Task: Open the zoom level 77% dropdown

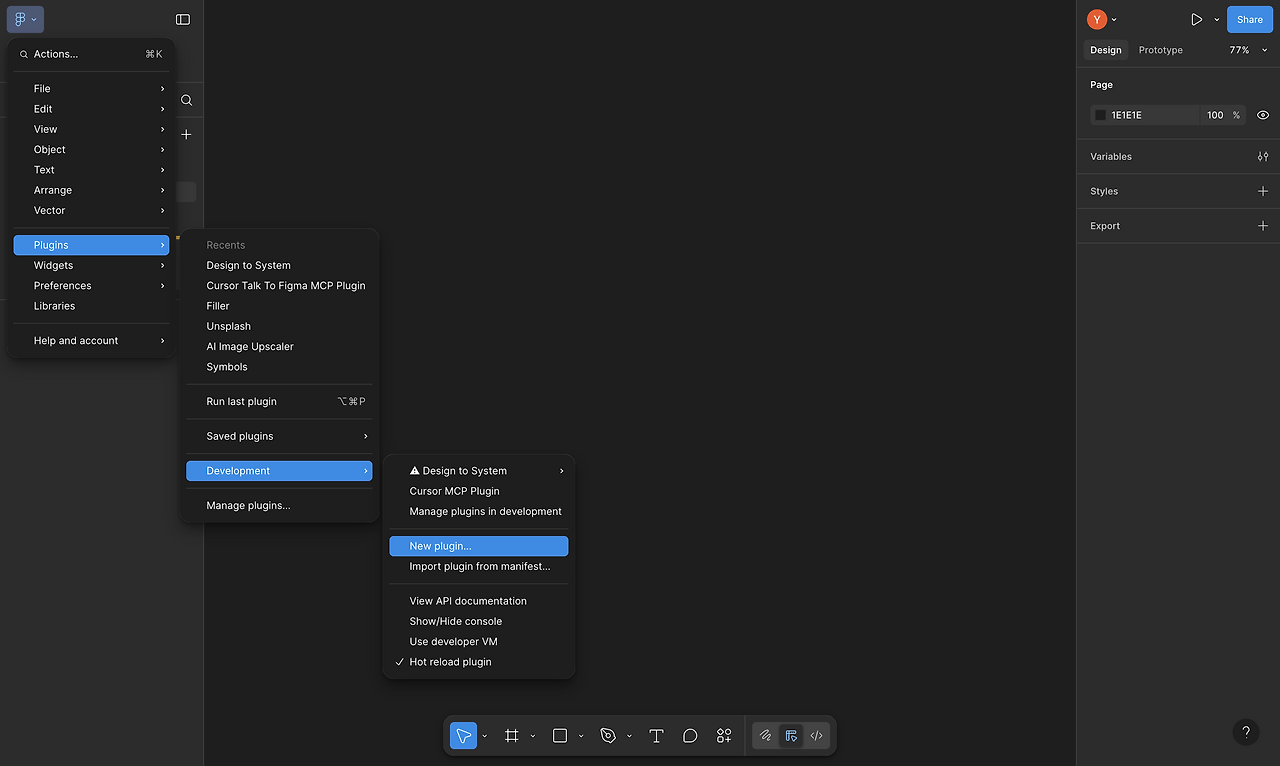Action: (1248, 50)
